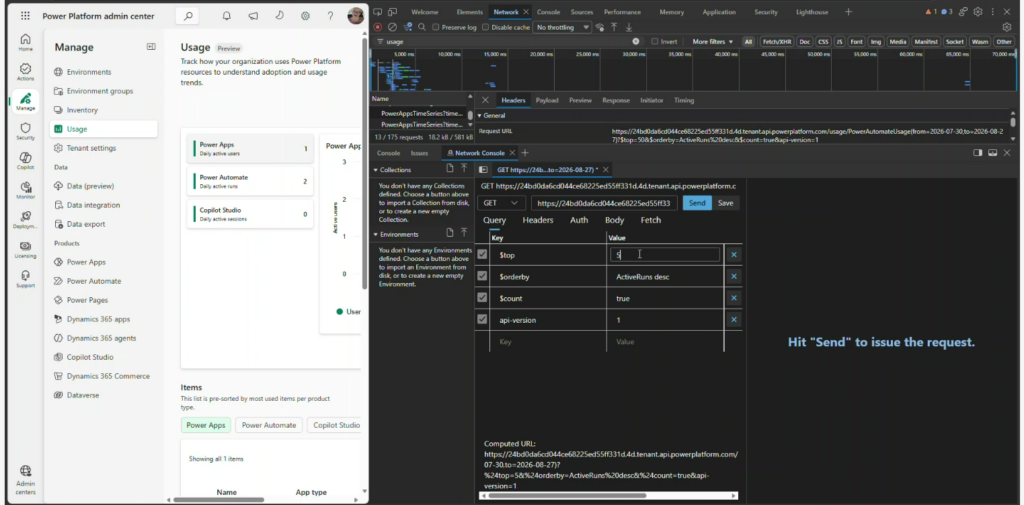Screen dimensions: 1024x505
Task: Open the More filters dropdown
Action: coord(712,42)
